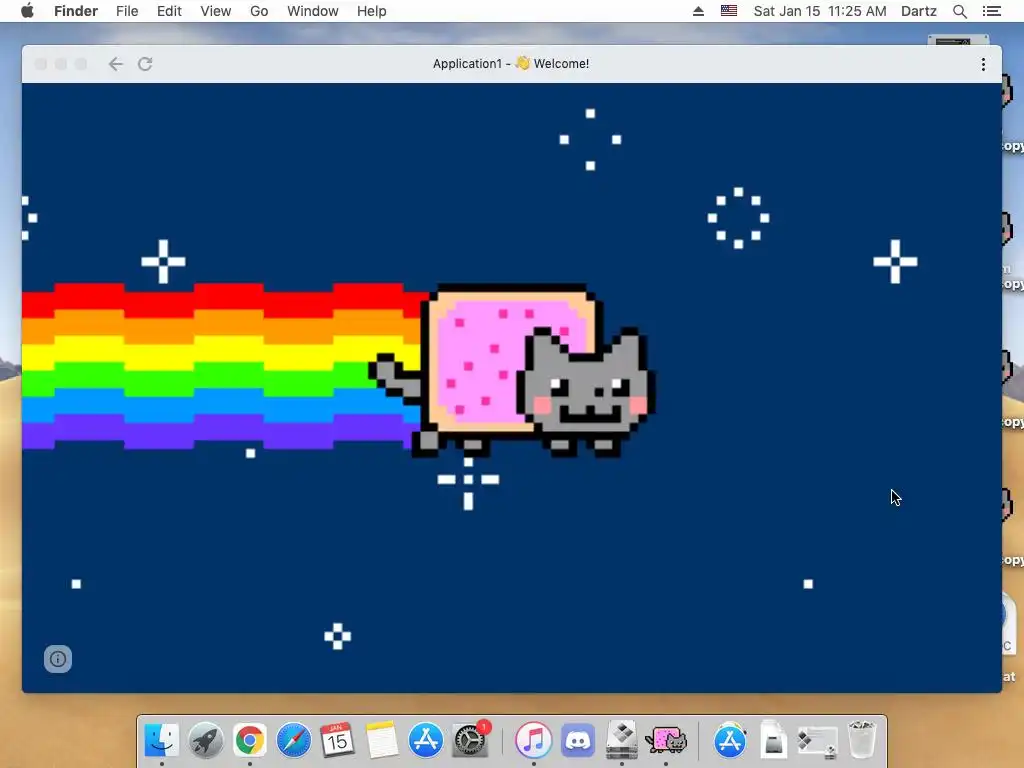Image resolution: width=1024 pixels, height=768 pixels.
Task: Click the Nyan Cat app icon in the dock
Action: point(666,741)
